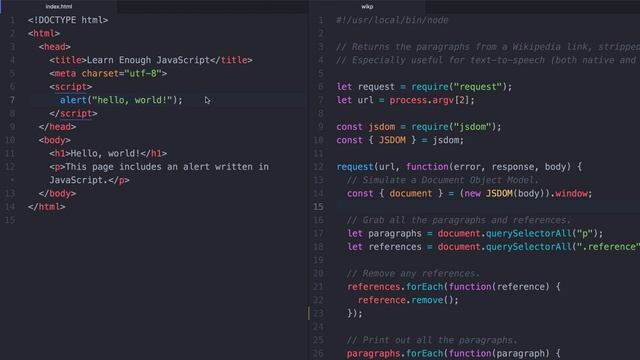Click the comment 'Remove any references'

point(413,273)
